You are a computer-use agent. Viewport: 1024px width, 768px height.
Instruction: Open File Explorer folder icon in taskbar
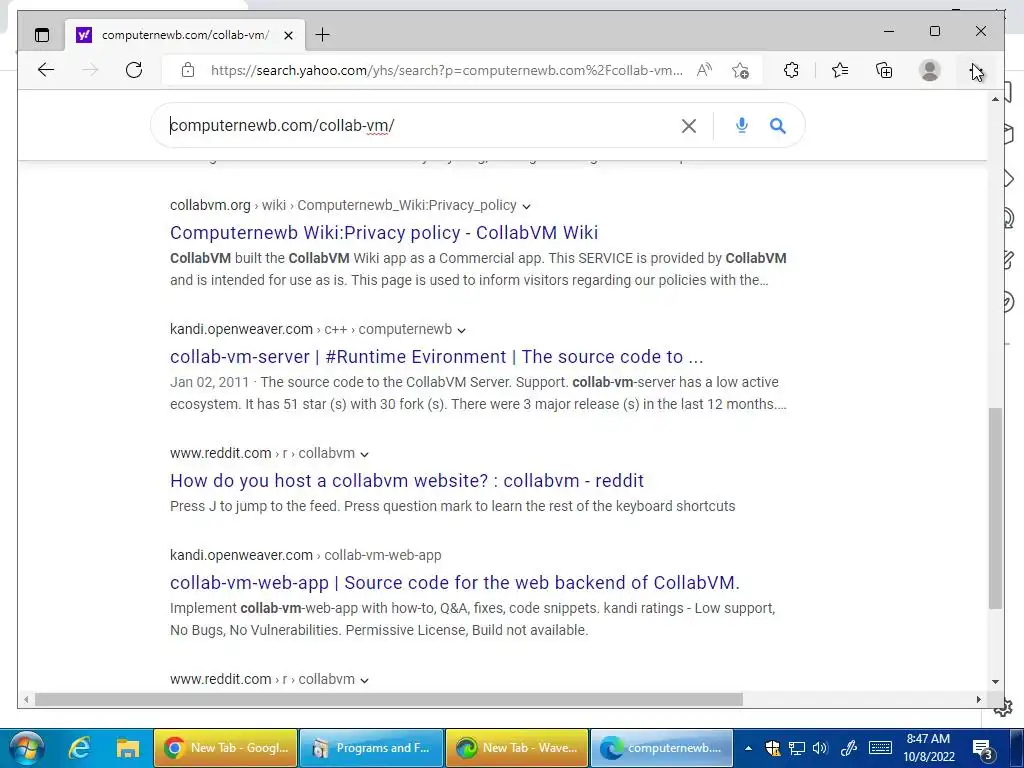click(127, 748)
